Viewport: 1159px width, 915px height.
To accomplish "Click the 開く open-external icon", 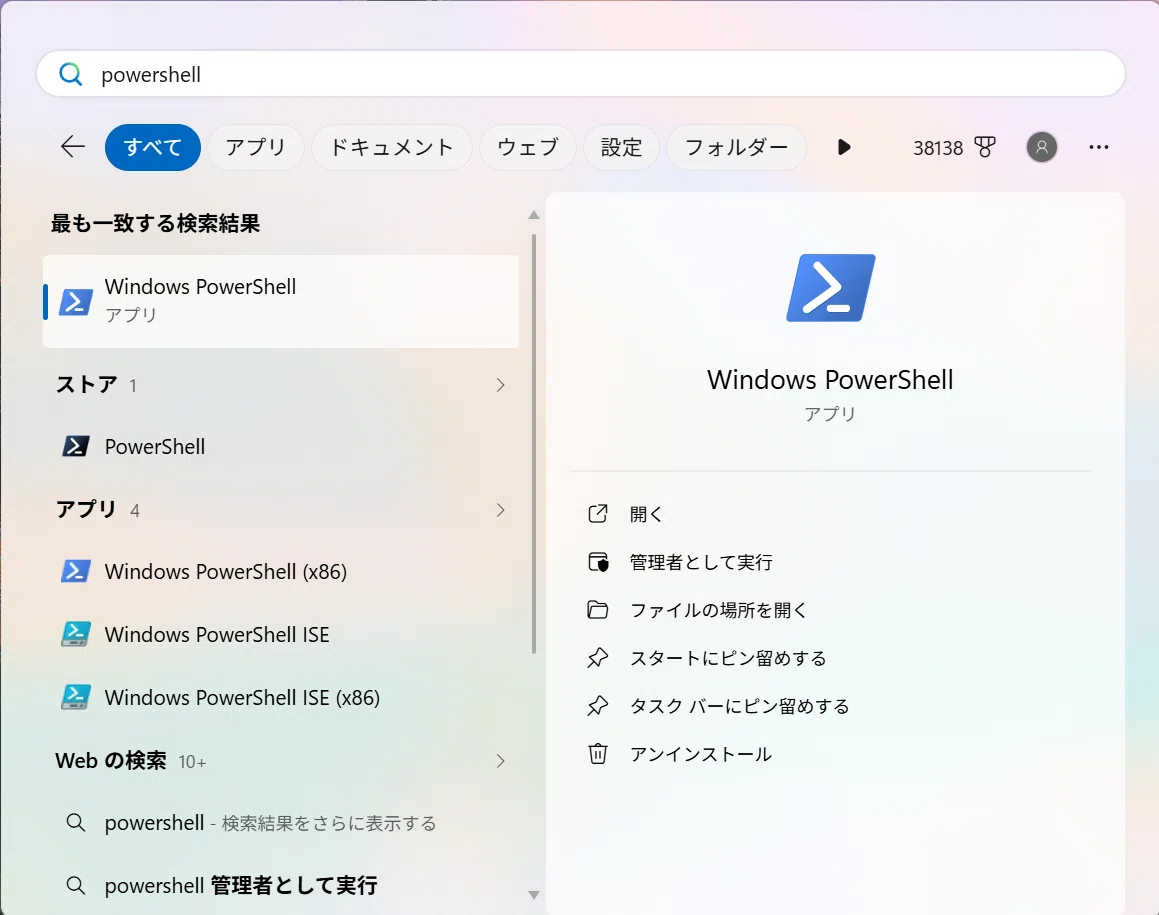I will (597, 514).
